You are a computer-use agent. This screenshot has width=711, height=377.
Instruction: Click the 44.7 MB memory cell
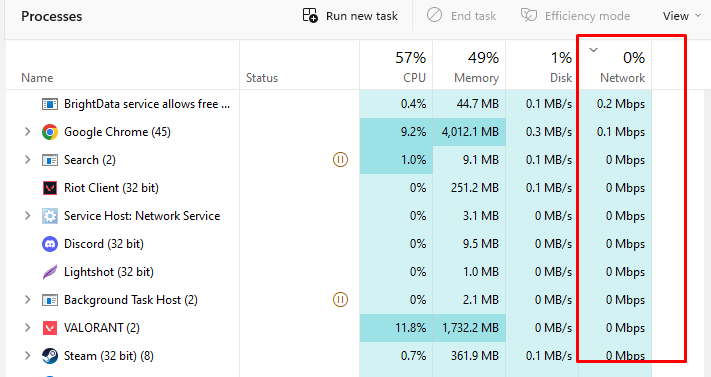(x=469, y=104)
